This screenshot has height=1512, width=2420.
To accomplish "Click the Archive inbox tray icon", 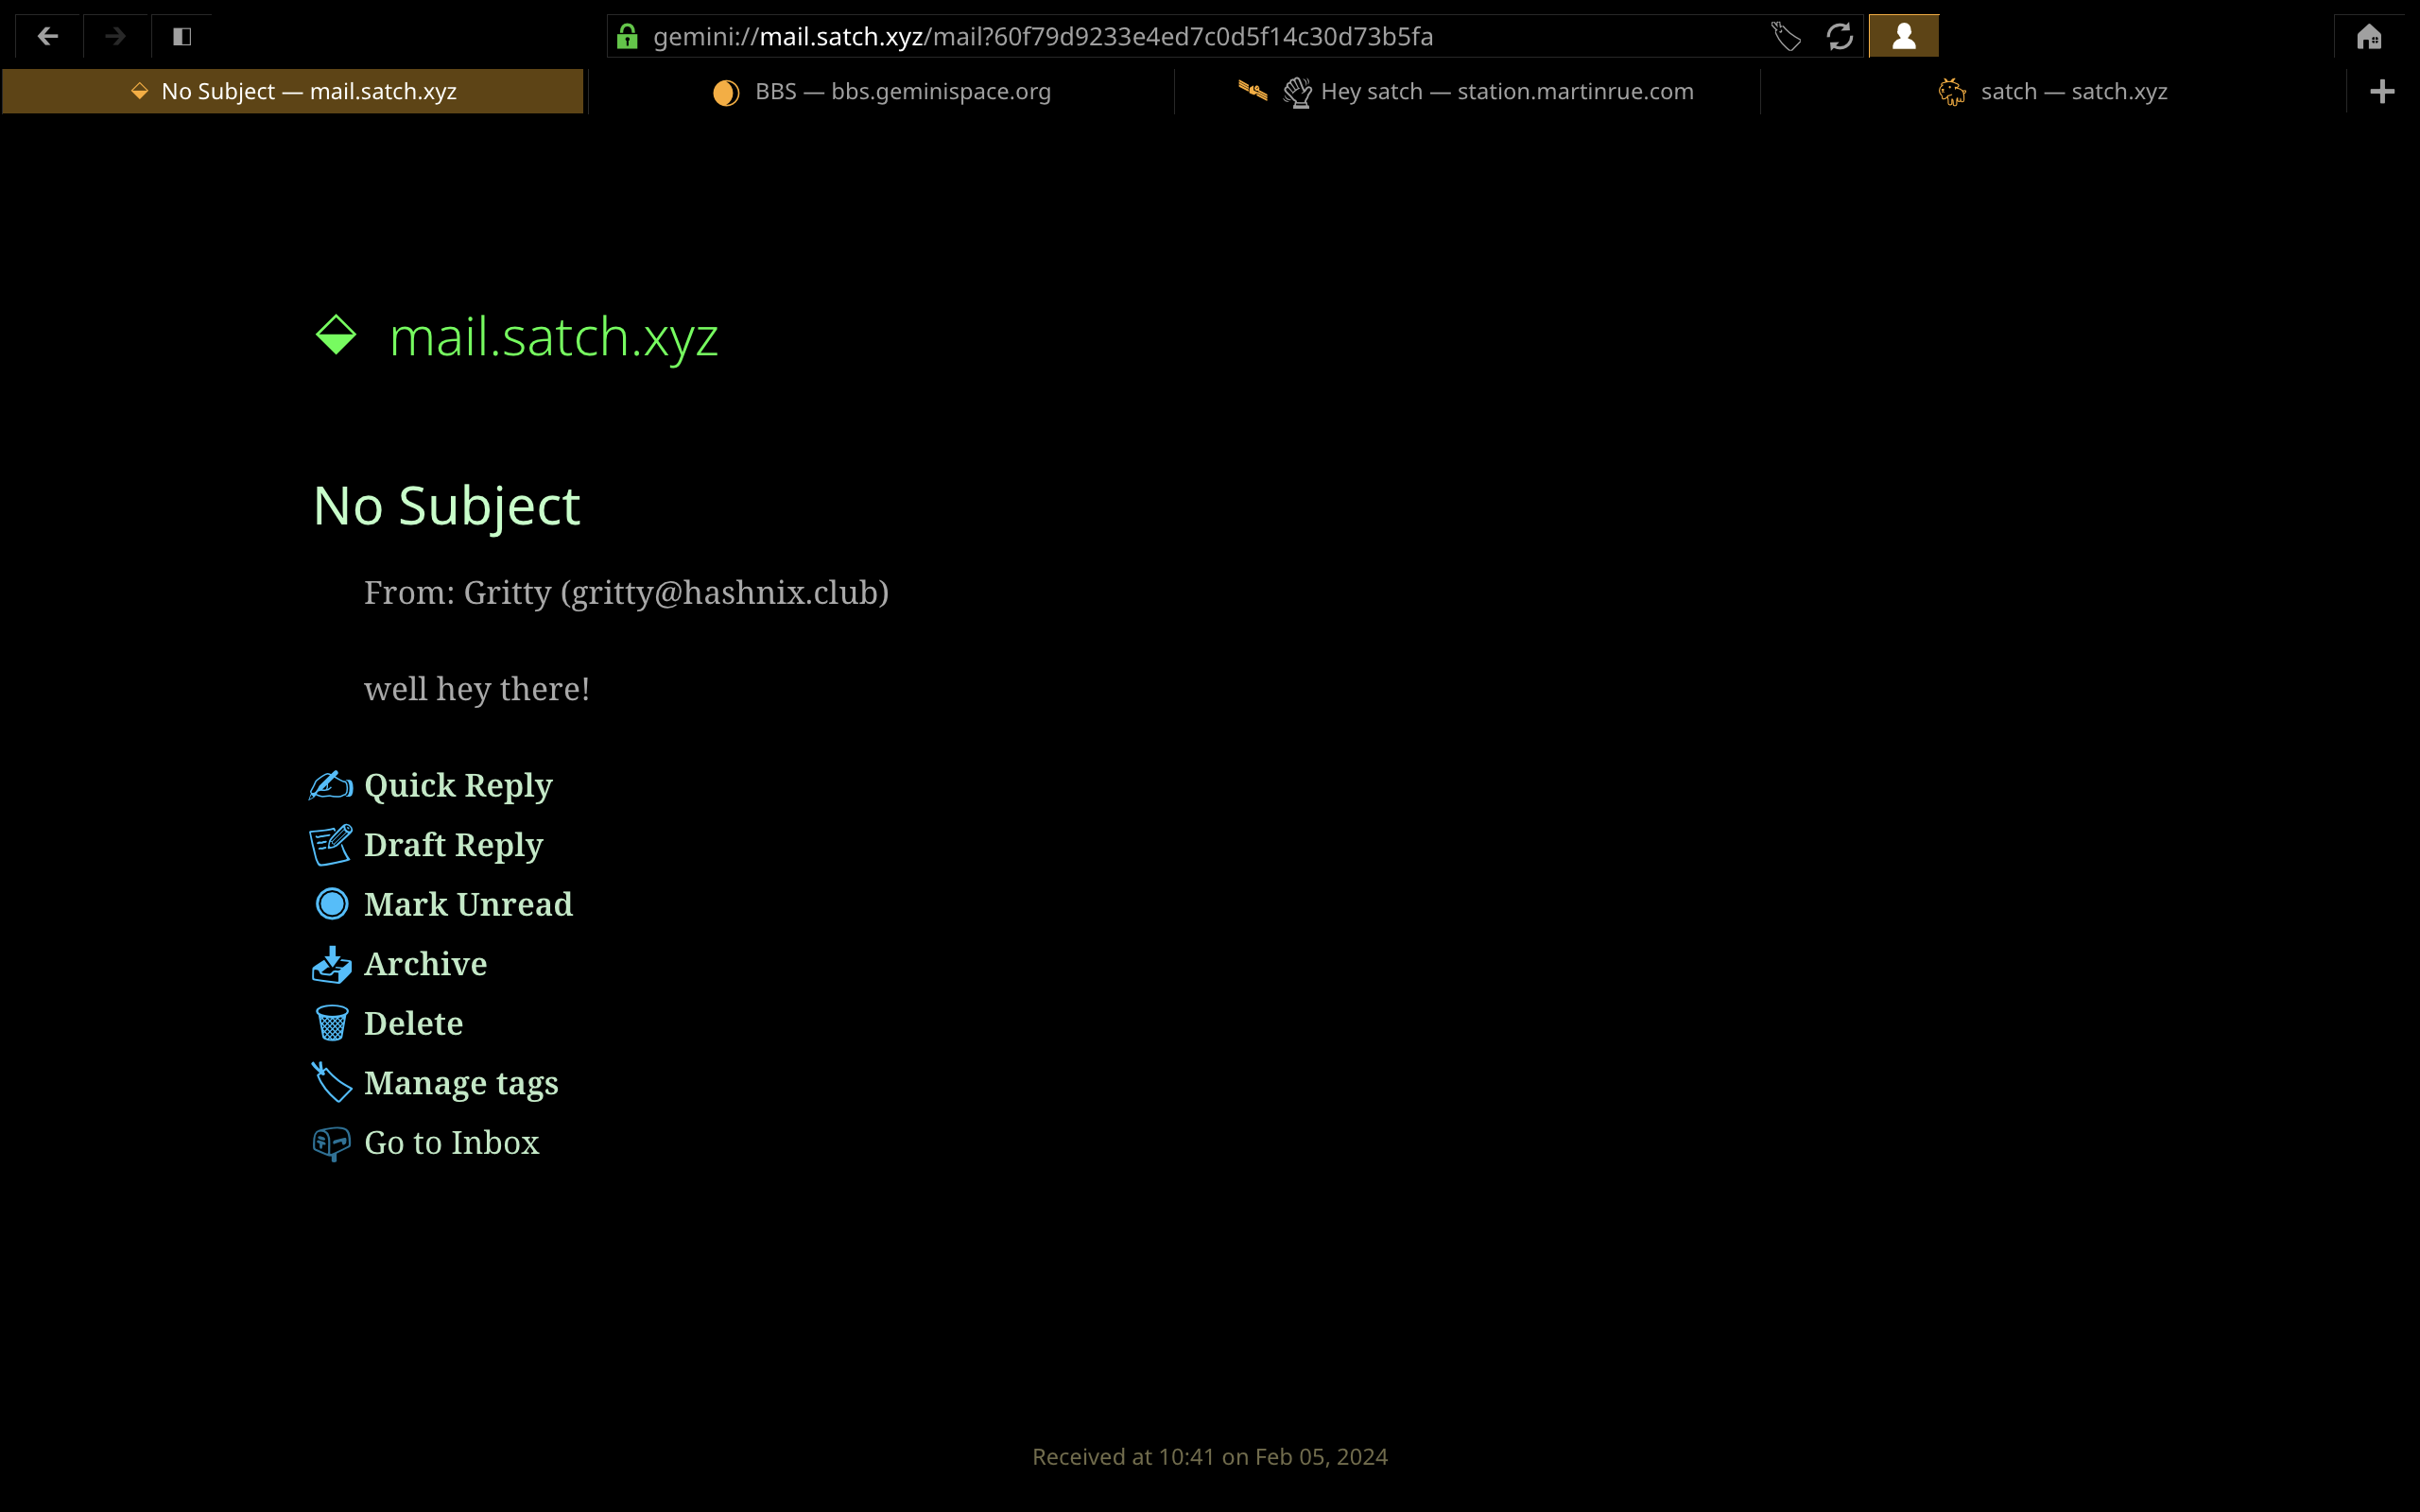I will [x=332, y=965].
